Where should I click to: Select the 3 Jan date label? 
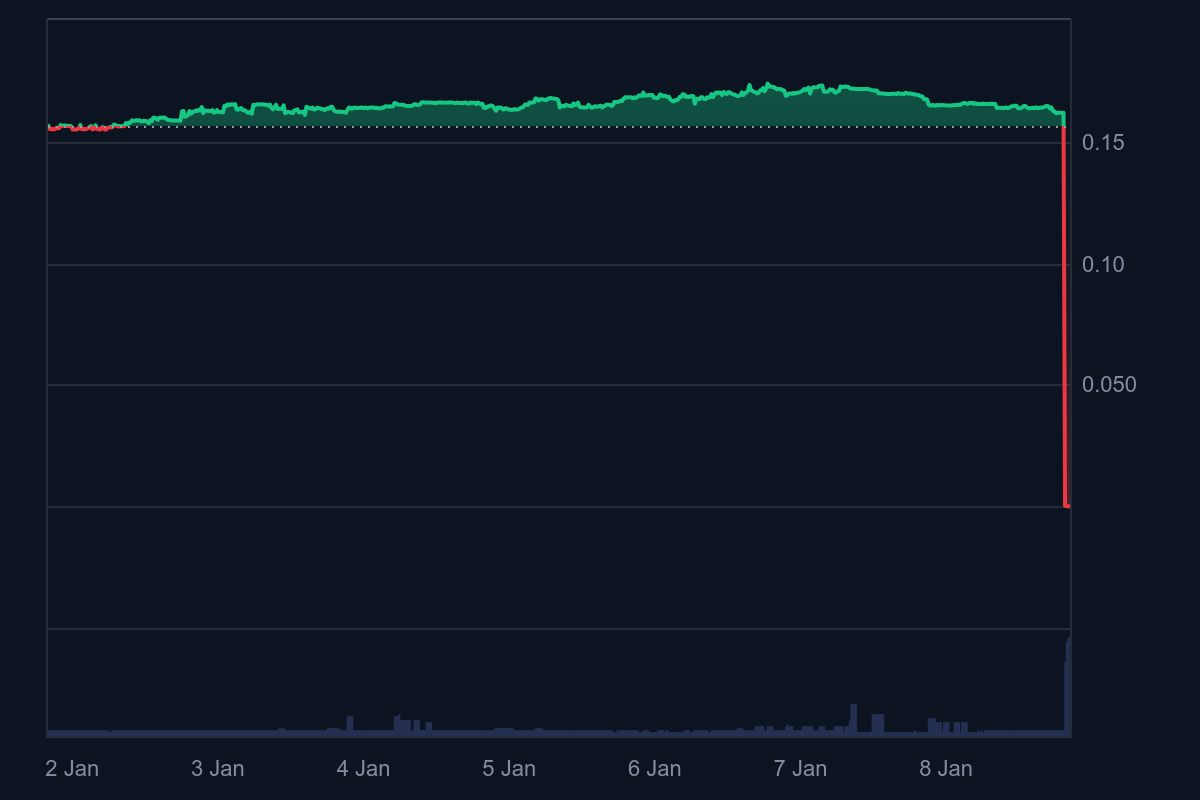[218, 769]
